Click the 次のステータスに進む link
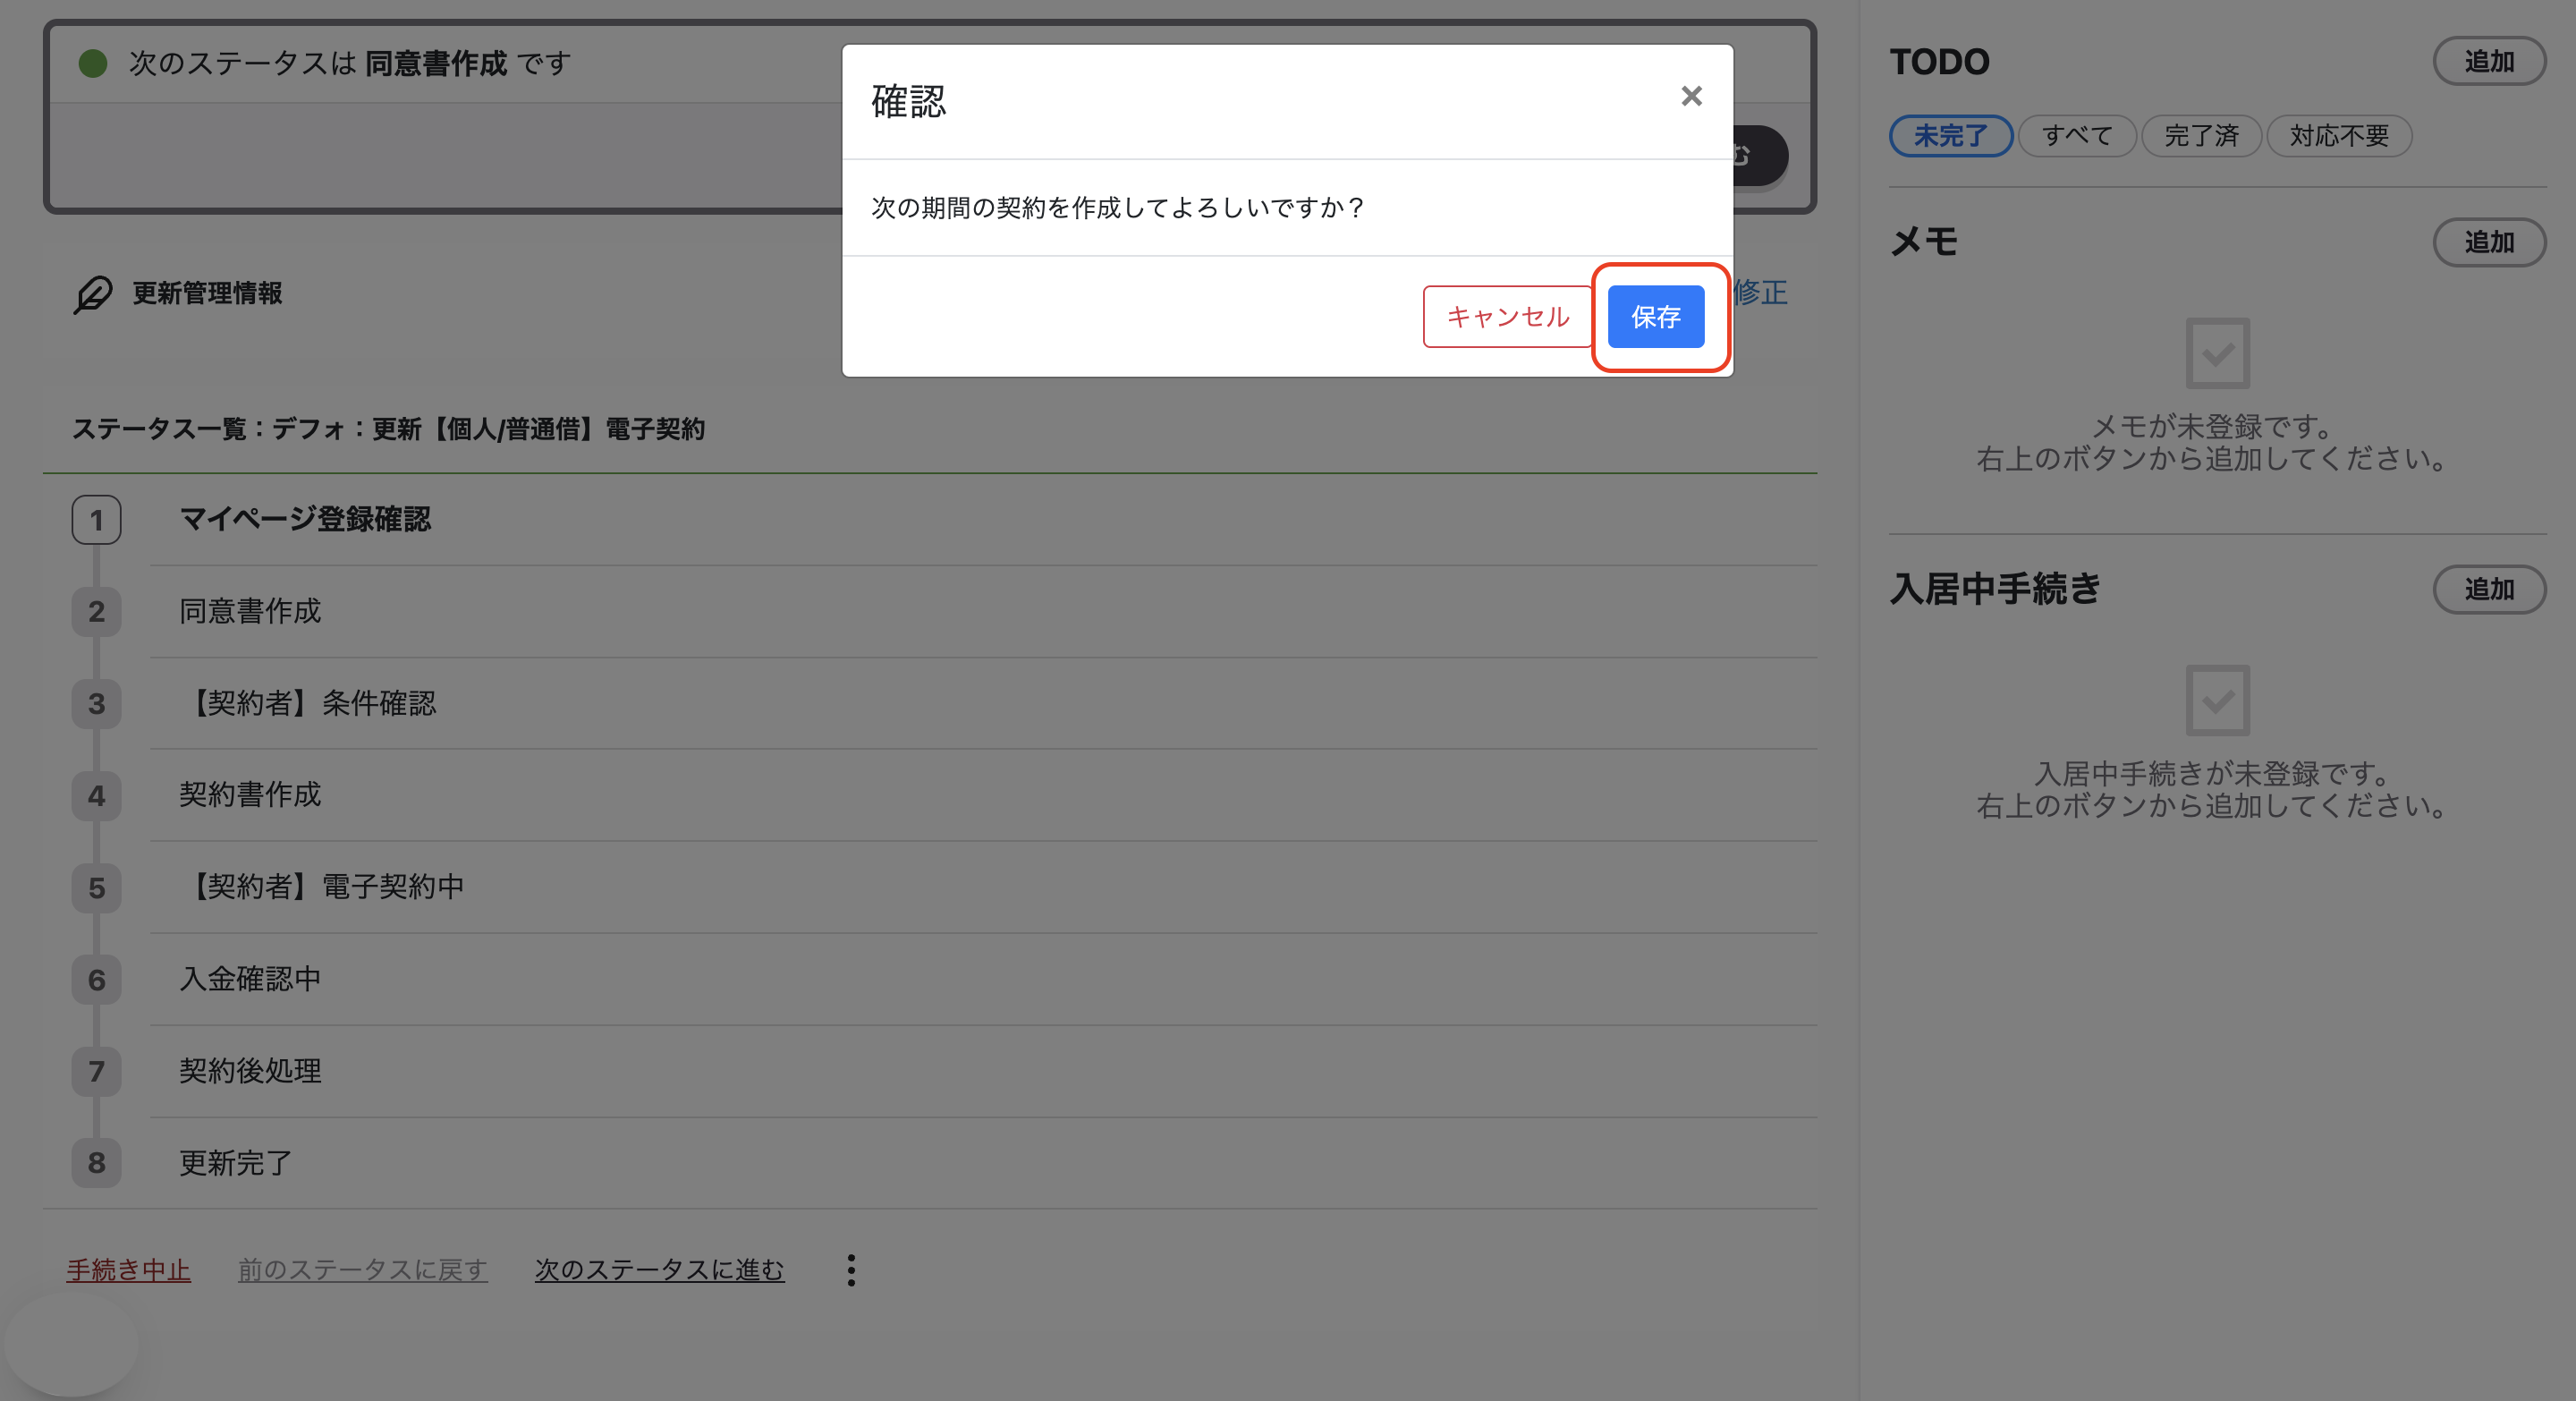 (x=659, y=1270)
